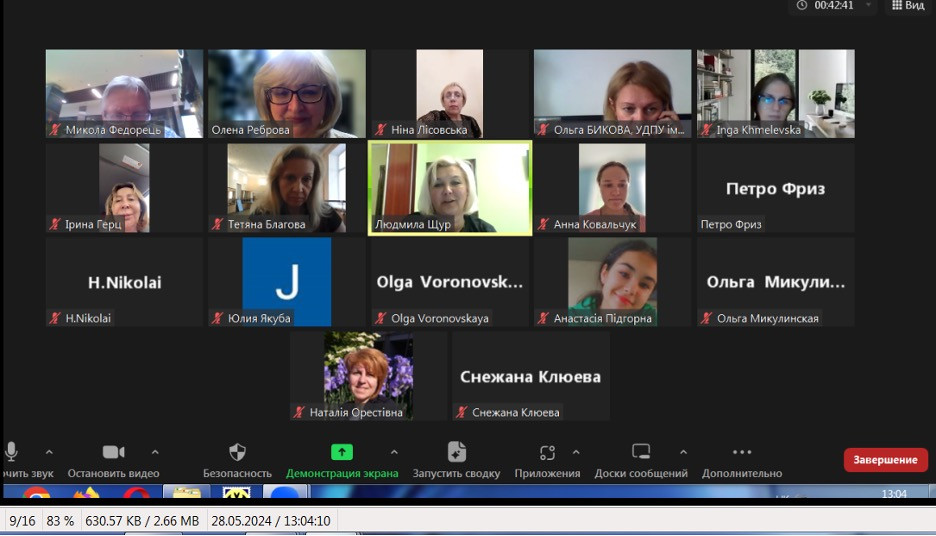Image resolution: width=936 pixels, height=536 pixels.
Task: Select Тетяна Благова video tile
Action: click(x=287, y=188)
